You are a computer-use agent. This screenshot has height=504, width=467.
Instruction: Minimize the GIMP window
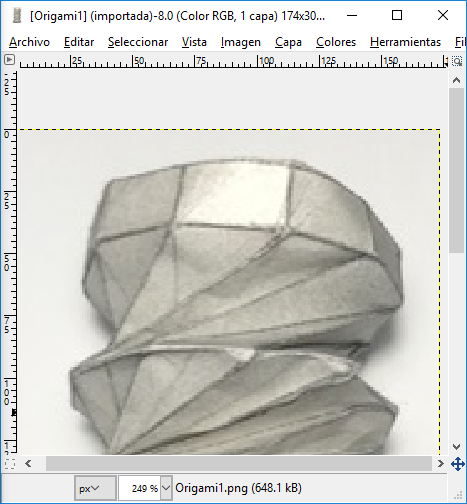[x=352, y=15]
